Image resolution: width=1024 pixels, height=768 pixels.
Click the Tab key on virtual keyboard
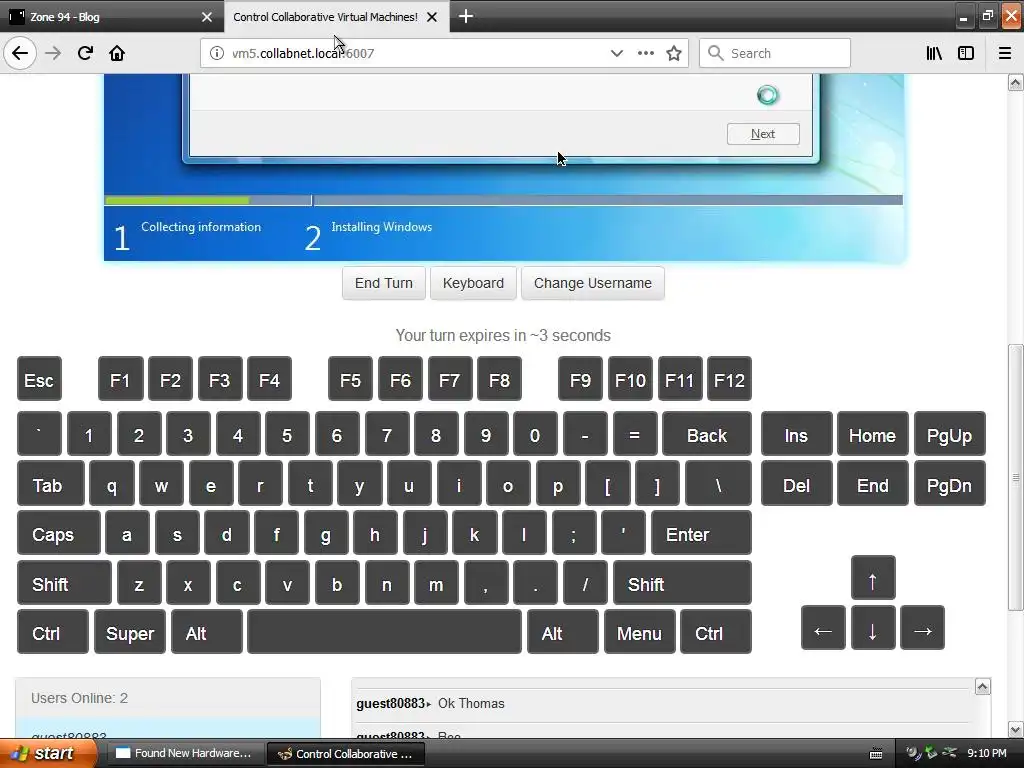pos(51,484)
